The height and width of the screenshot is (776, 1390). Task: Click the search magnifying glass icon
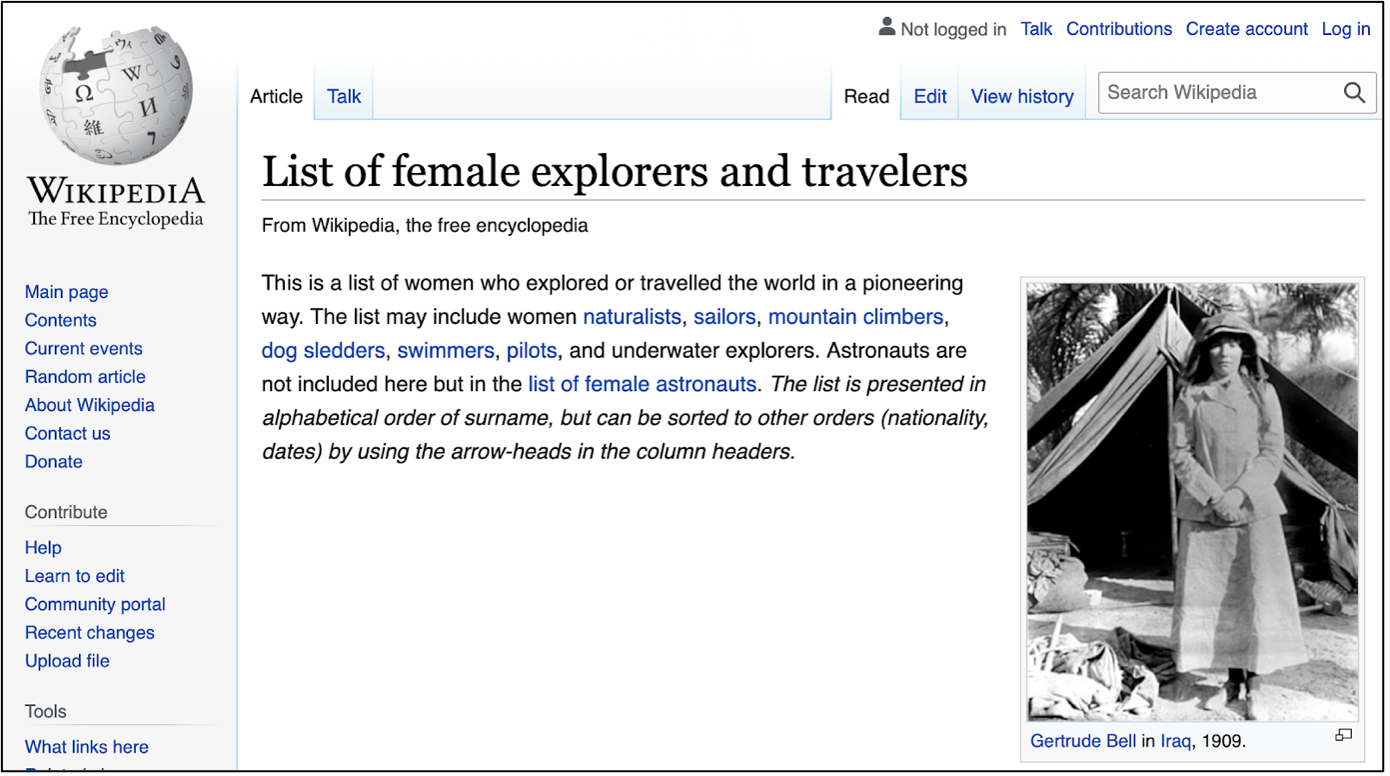1354,93
